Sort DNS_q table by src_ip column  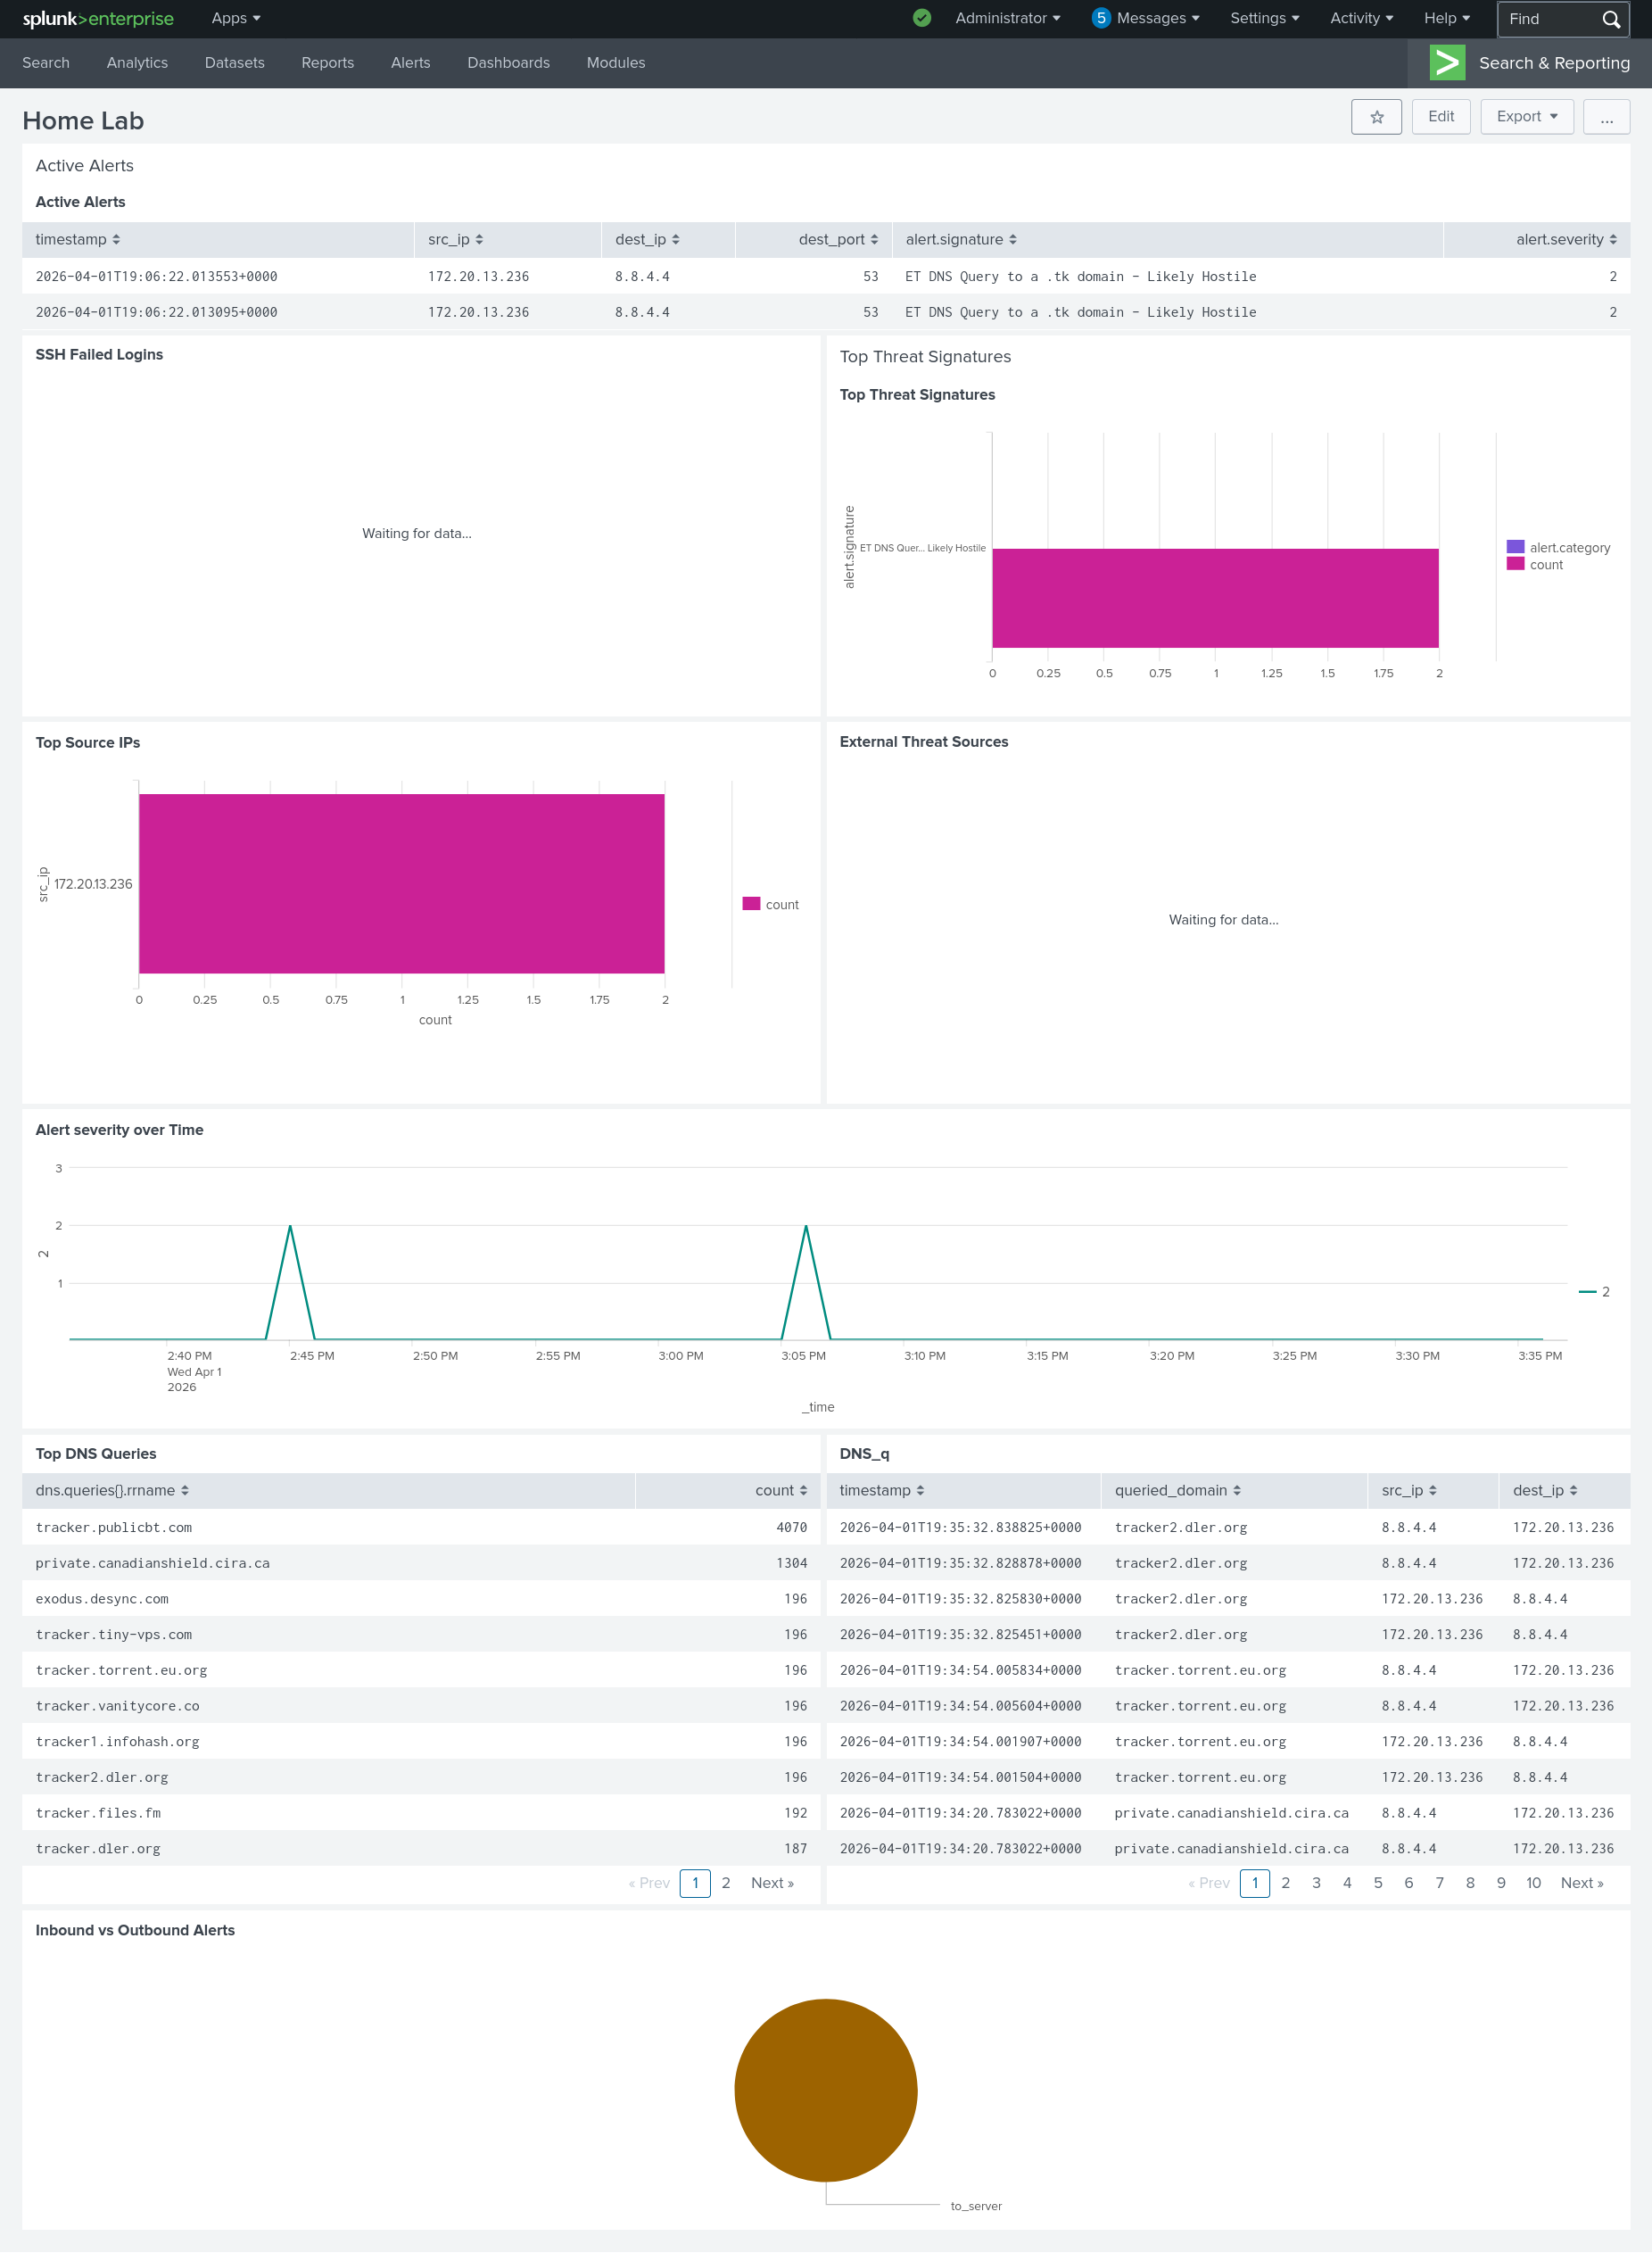point(1409,1490)
